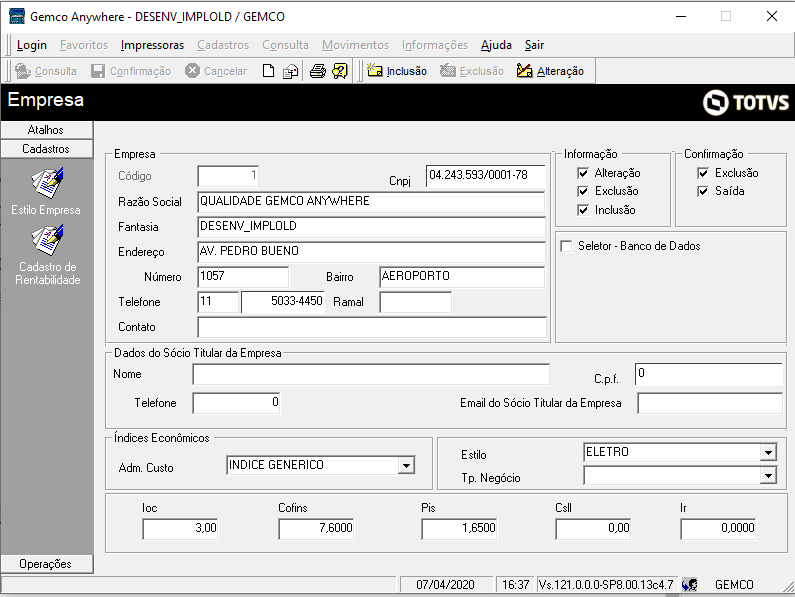Click the TOTVS logo
This screenshot has height=597, width=795.
point(745,102)
